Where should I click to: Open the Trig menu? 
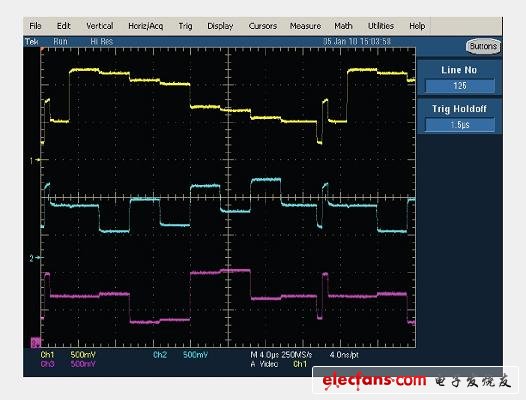(x=186, y=26)
